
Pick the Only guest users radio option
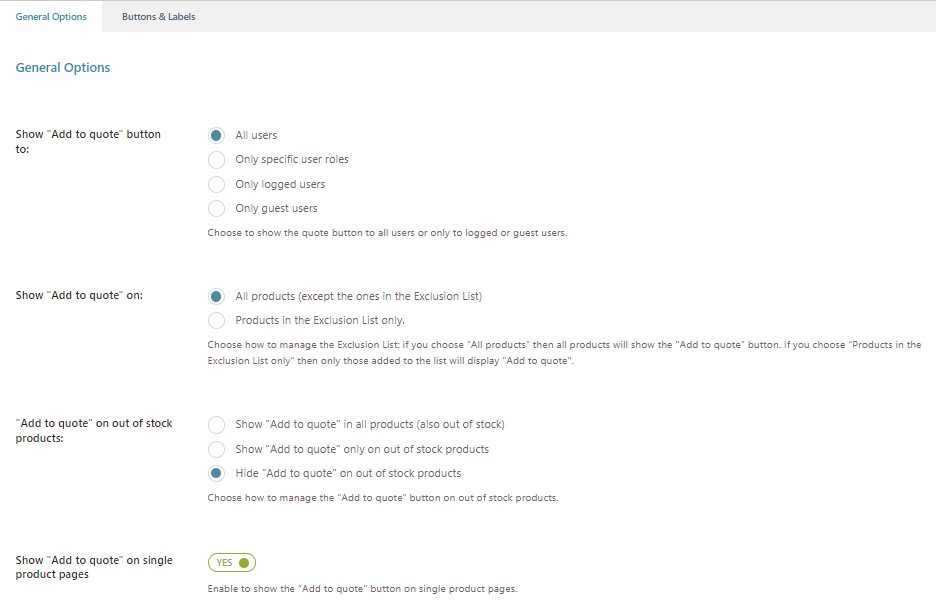[216, 208]
